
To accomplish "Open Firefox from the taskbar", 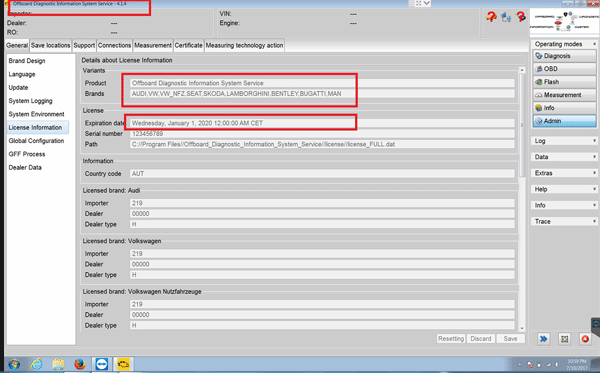I will pyautogui.click(x=80, y=364).
